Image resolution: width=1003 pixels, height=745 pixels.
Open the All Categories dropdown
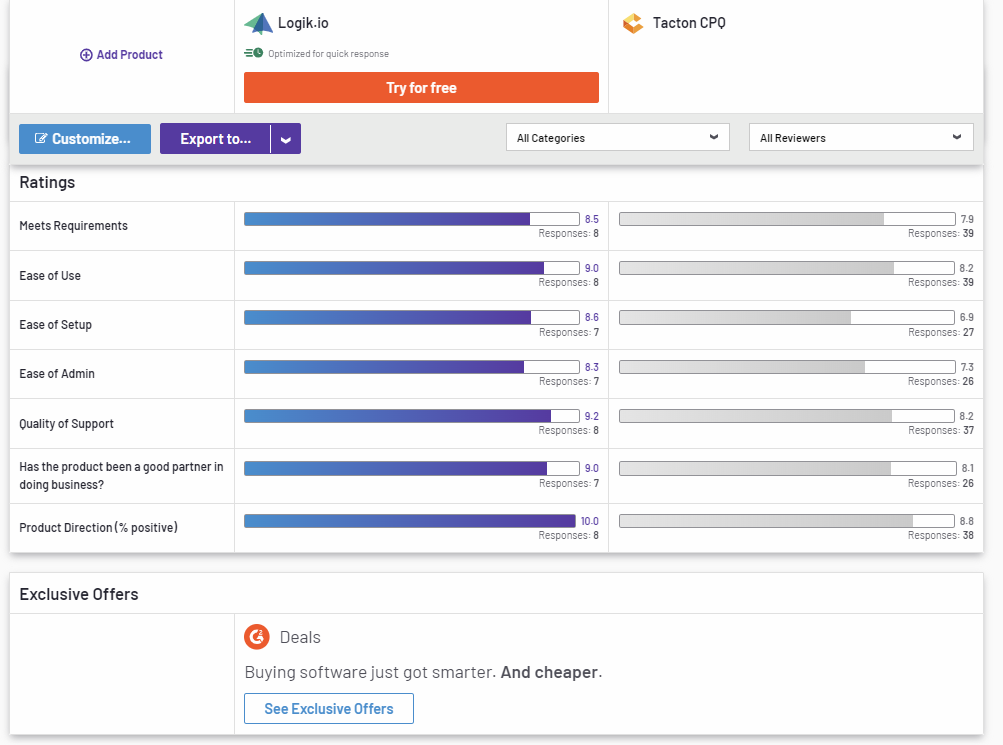pos(618,137)
